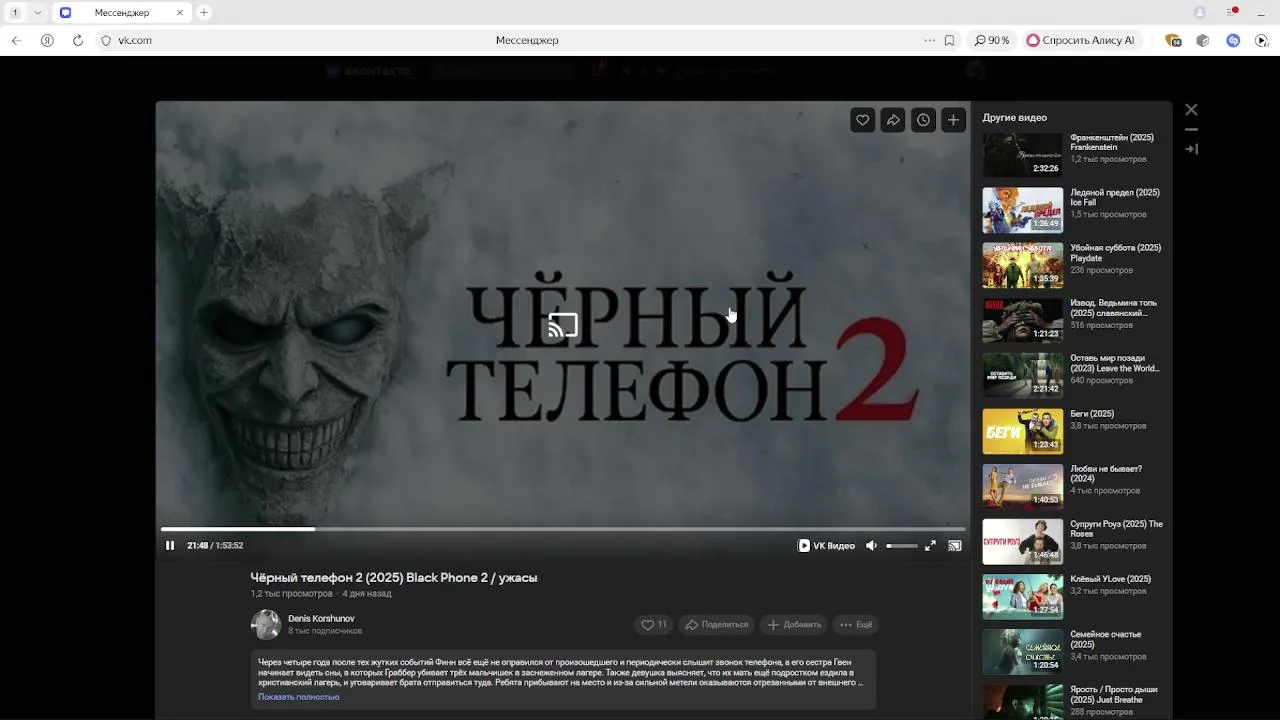
Task: Adjust the volume slider in the player
Action: point(902,545)
